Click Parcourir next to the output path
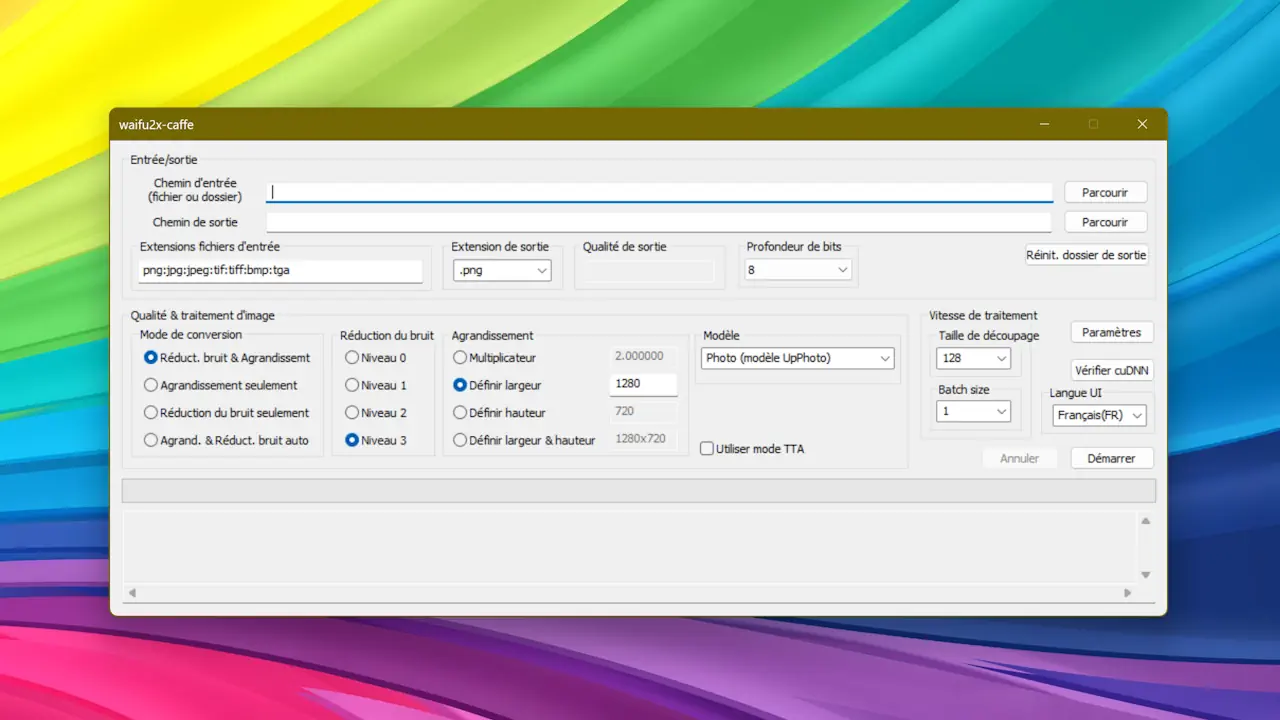This screenshot has height=720, width=1280. pos(1105,222)
